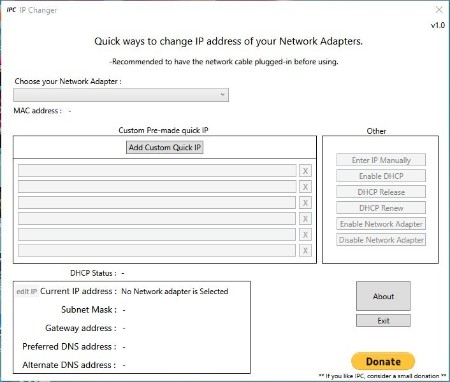Image resolution: width=450 pixels, height=382 pixels.
Task: Click Enable DHCP button
Action: 381,176
